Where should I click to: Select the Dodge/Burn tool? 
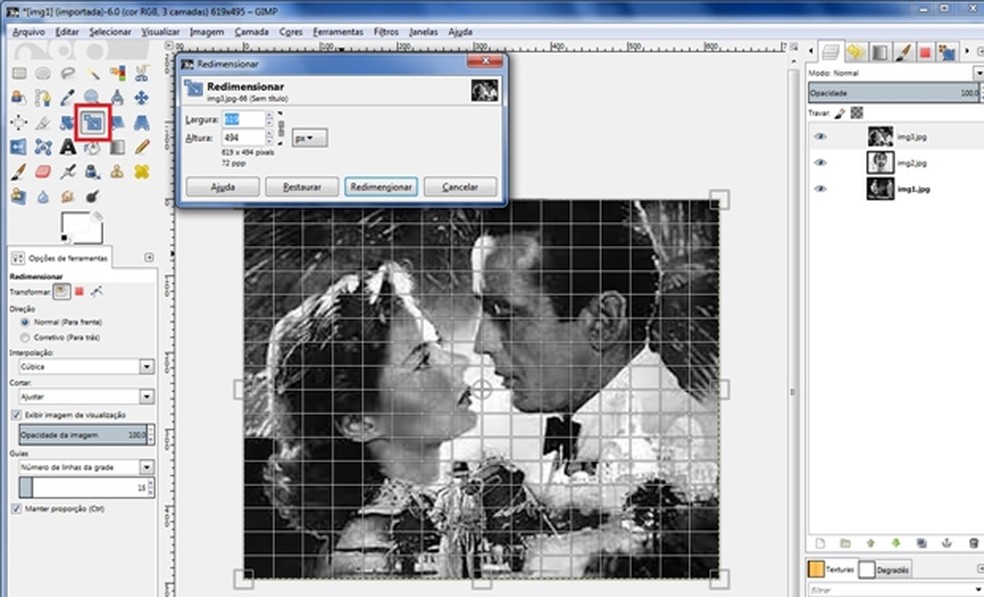pyautogui.click(x=93, y=196)
